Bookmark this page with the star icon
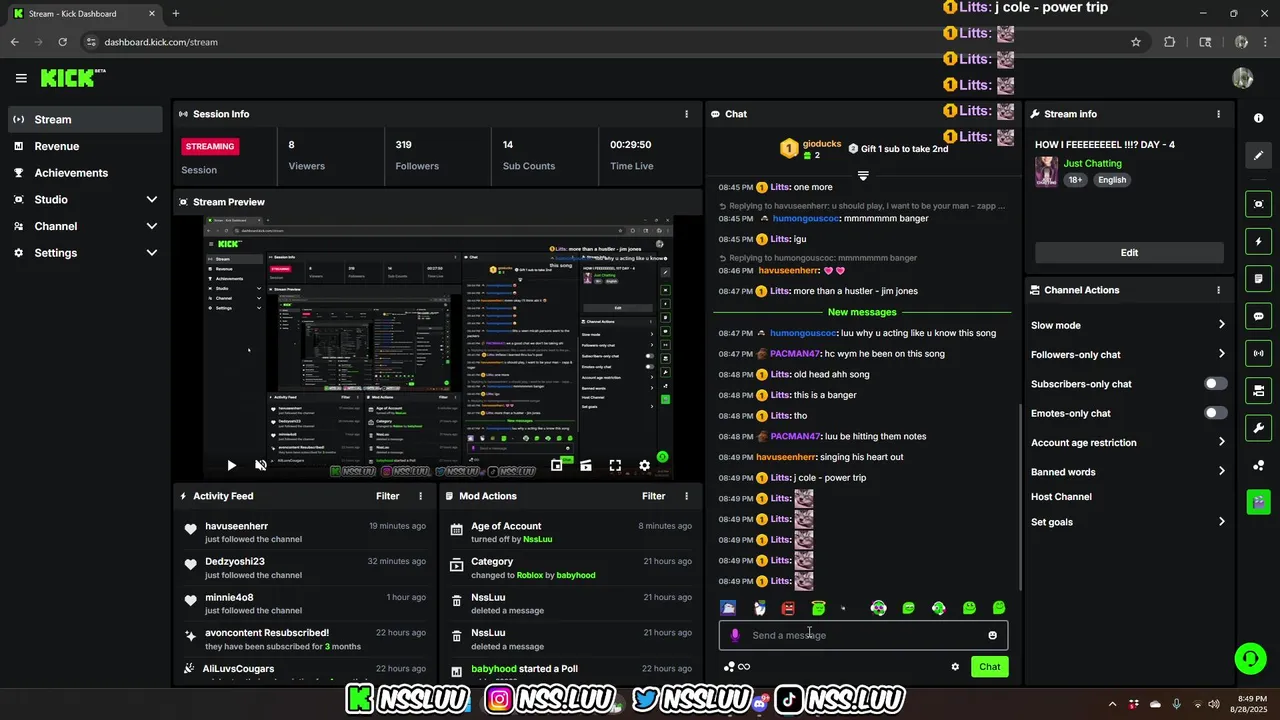This screenshot has height=720, width=1280. click(1136, 42)
